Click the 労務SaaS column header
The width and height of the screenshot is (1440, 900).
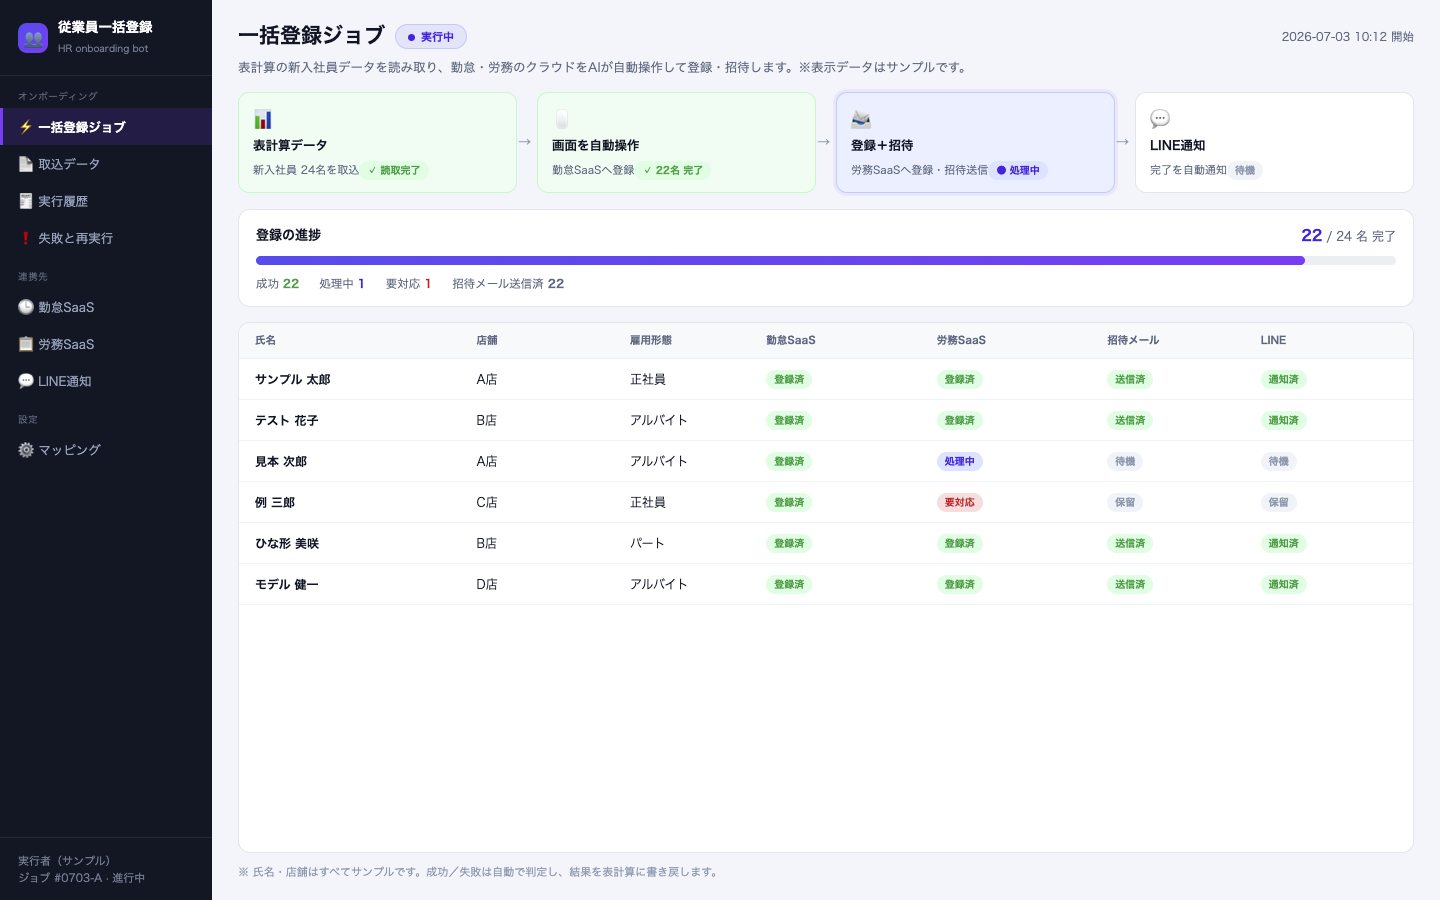[961, 340]
